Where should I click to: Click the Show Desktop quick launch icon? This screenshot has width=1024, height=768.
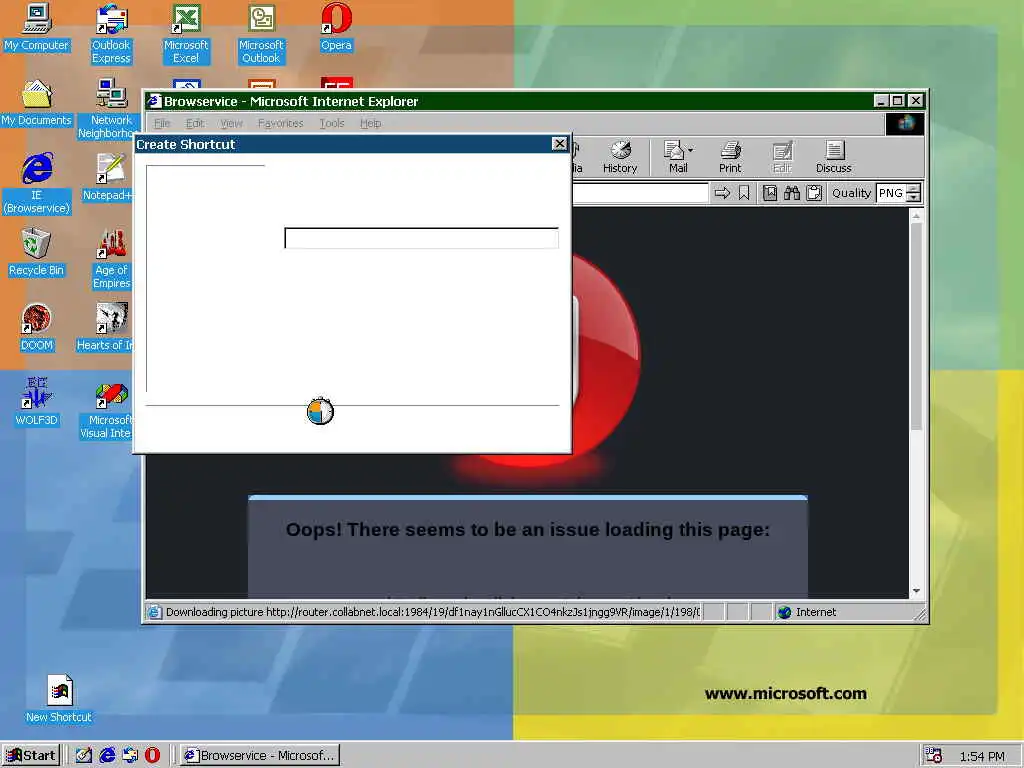84,756
